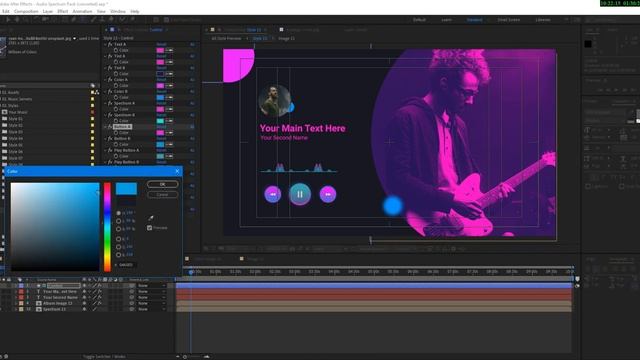The width and height of the screenshot is (640, 360).
Task: Click eyedropper beside Color A color swatch
Action: pyautogui.click(x=169, y=86)
